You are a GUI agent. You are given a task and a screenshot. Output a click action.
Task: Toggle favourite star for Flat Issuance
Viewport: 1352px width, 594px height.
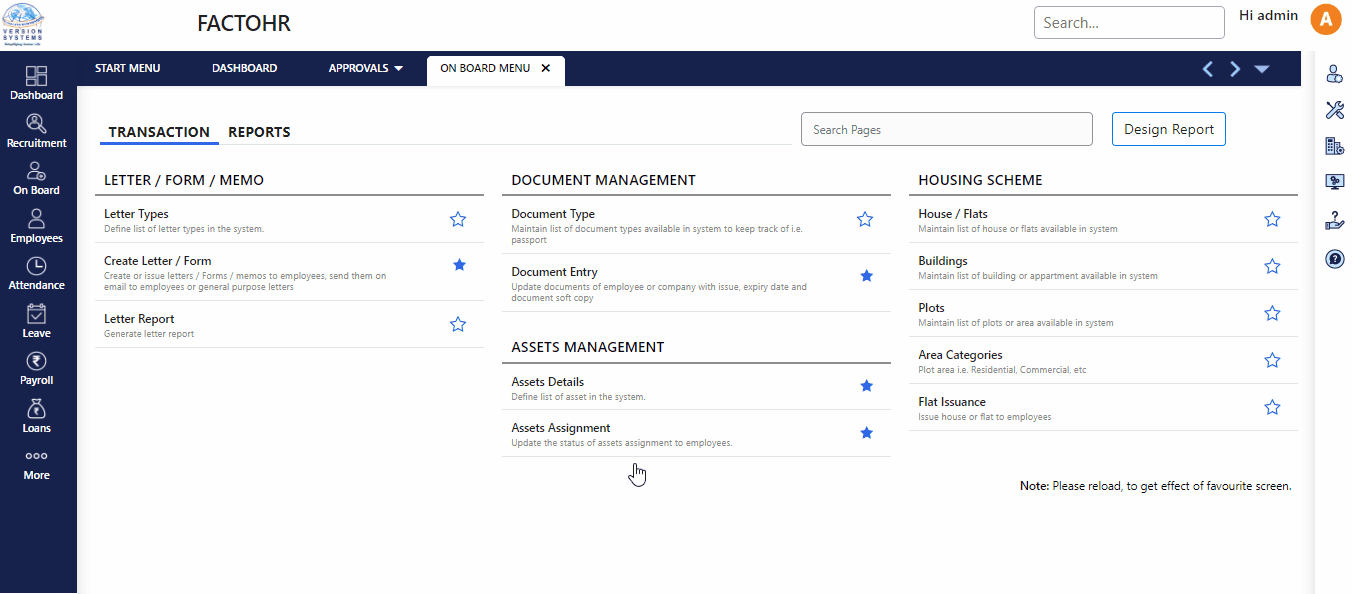point(1272,407)
